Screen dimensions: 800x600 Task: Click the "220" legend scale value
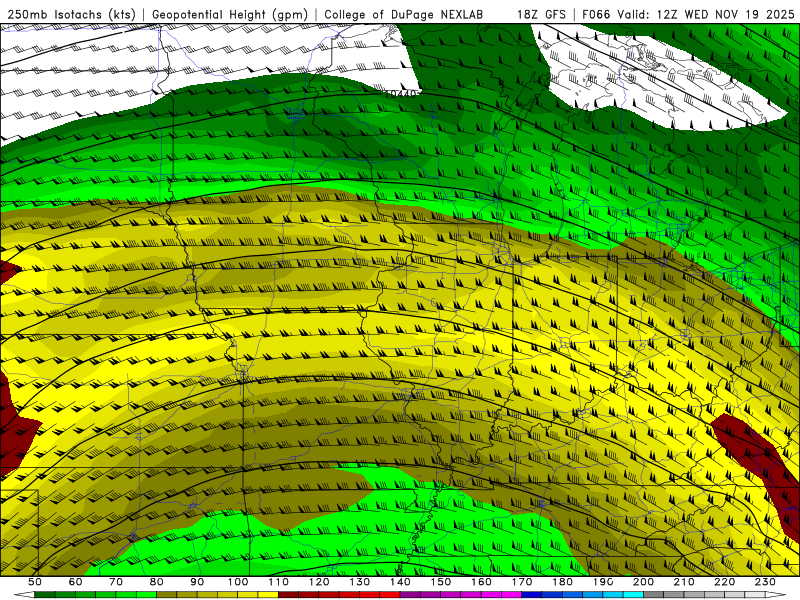(724, 582)
